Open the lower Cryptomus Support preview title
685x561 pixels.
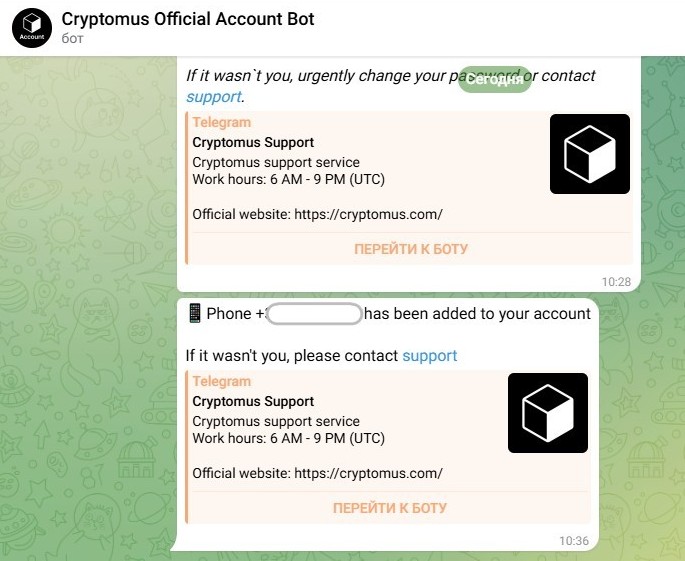[253, 402]
